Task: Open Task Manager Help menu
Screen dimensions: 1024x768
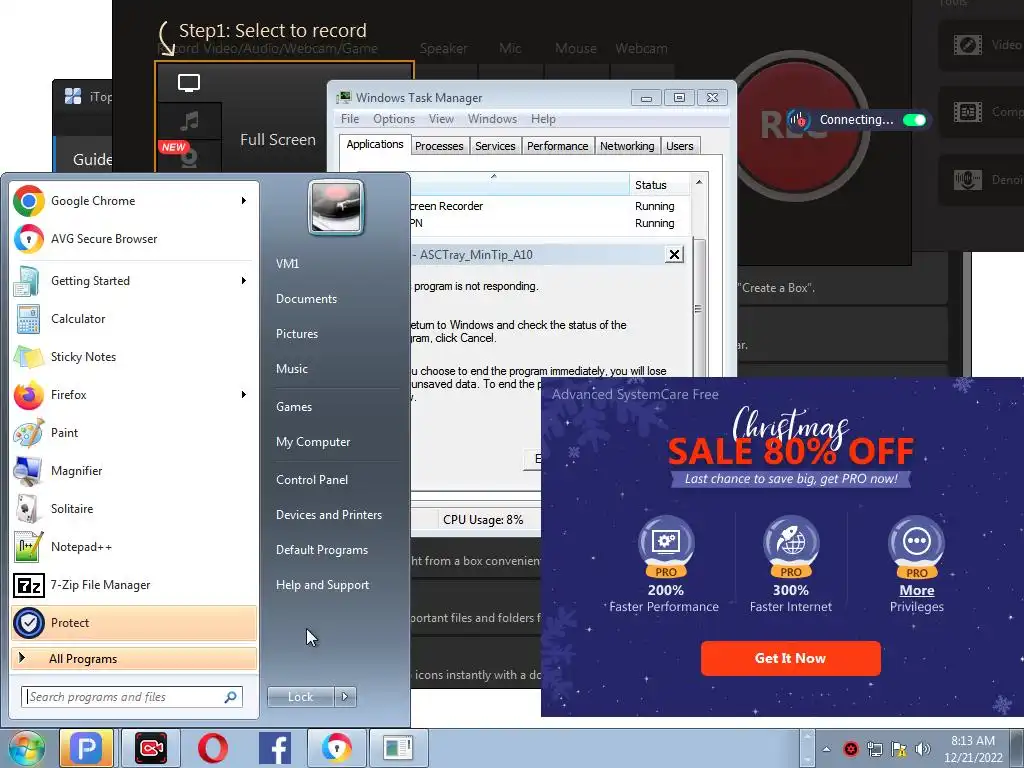Action: (x=543, y=119)
